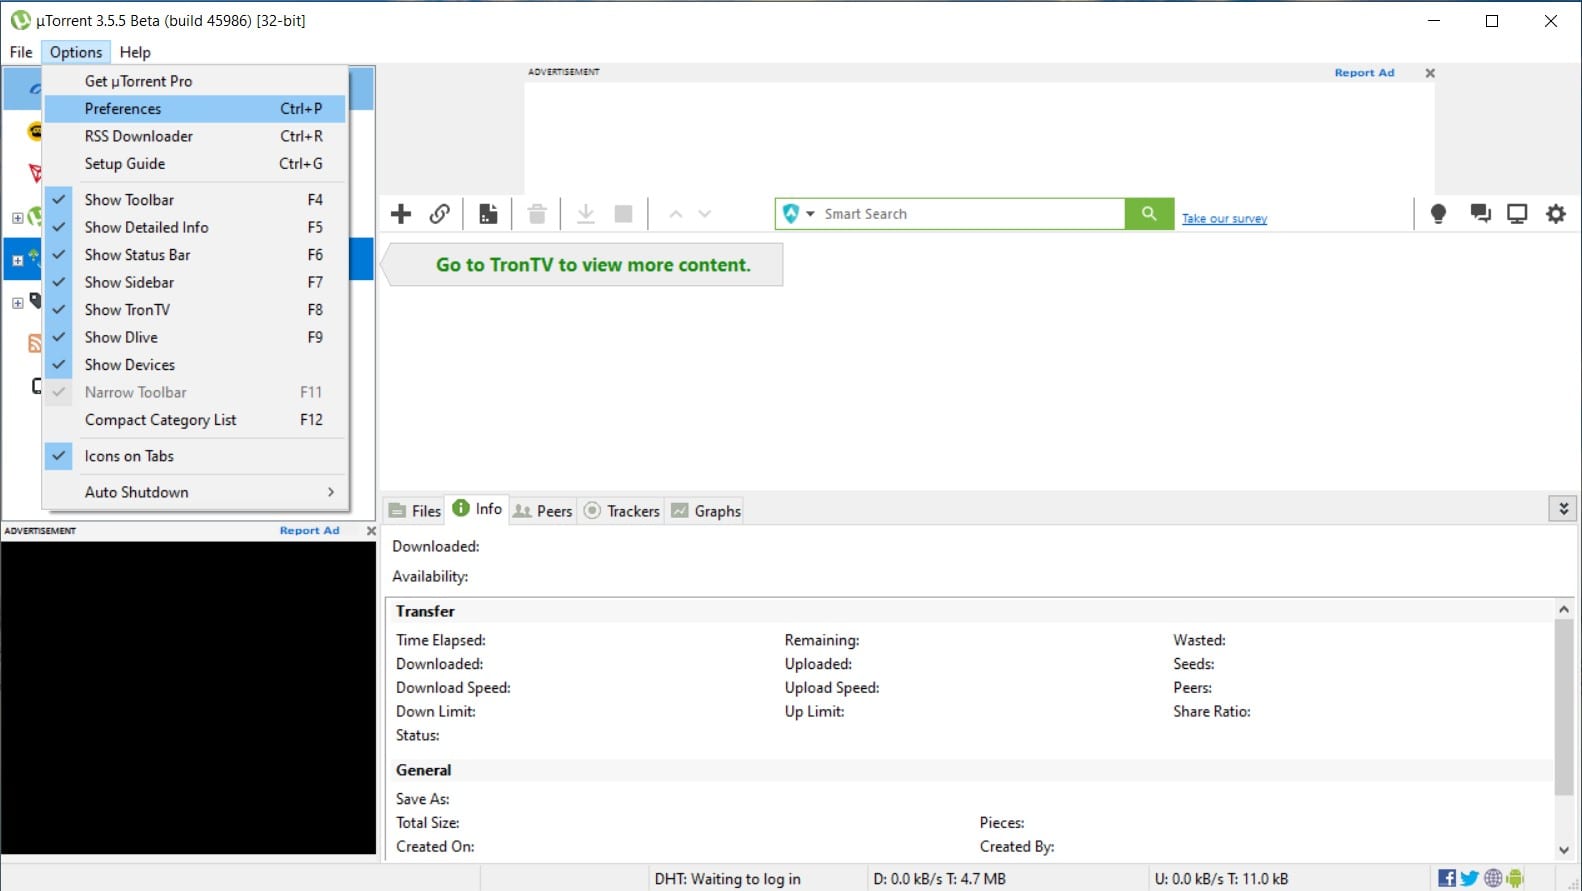Select Get µTorrent Pro menu entry
The image size is (1582, 891).
pos(195,81)
